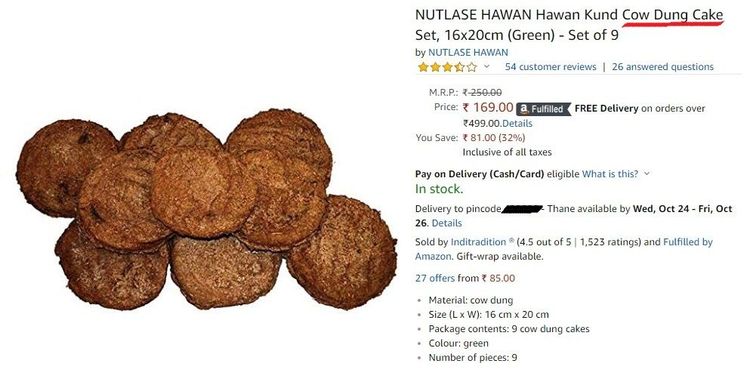Click the product title text
This screenshot has height=375, width=750.
pyautogui.click(x=569, y=25)
